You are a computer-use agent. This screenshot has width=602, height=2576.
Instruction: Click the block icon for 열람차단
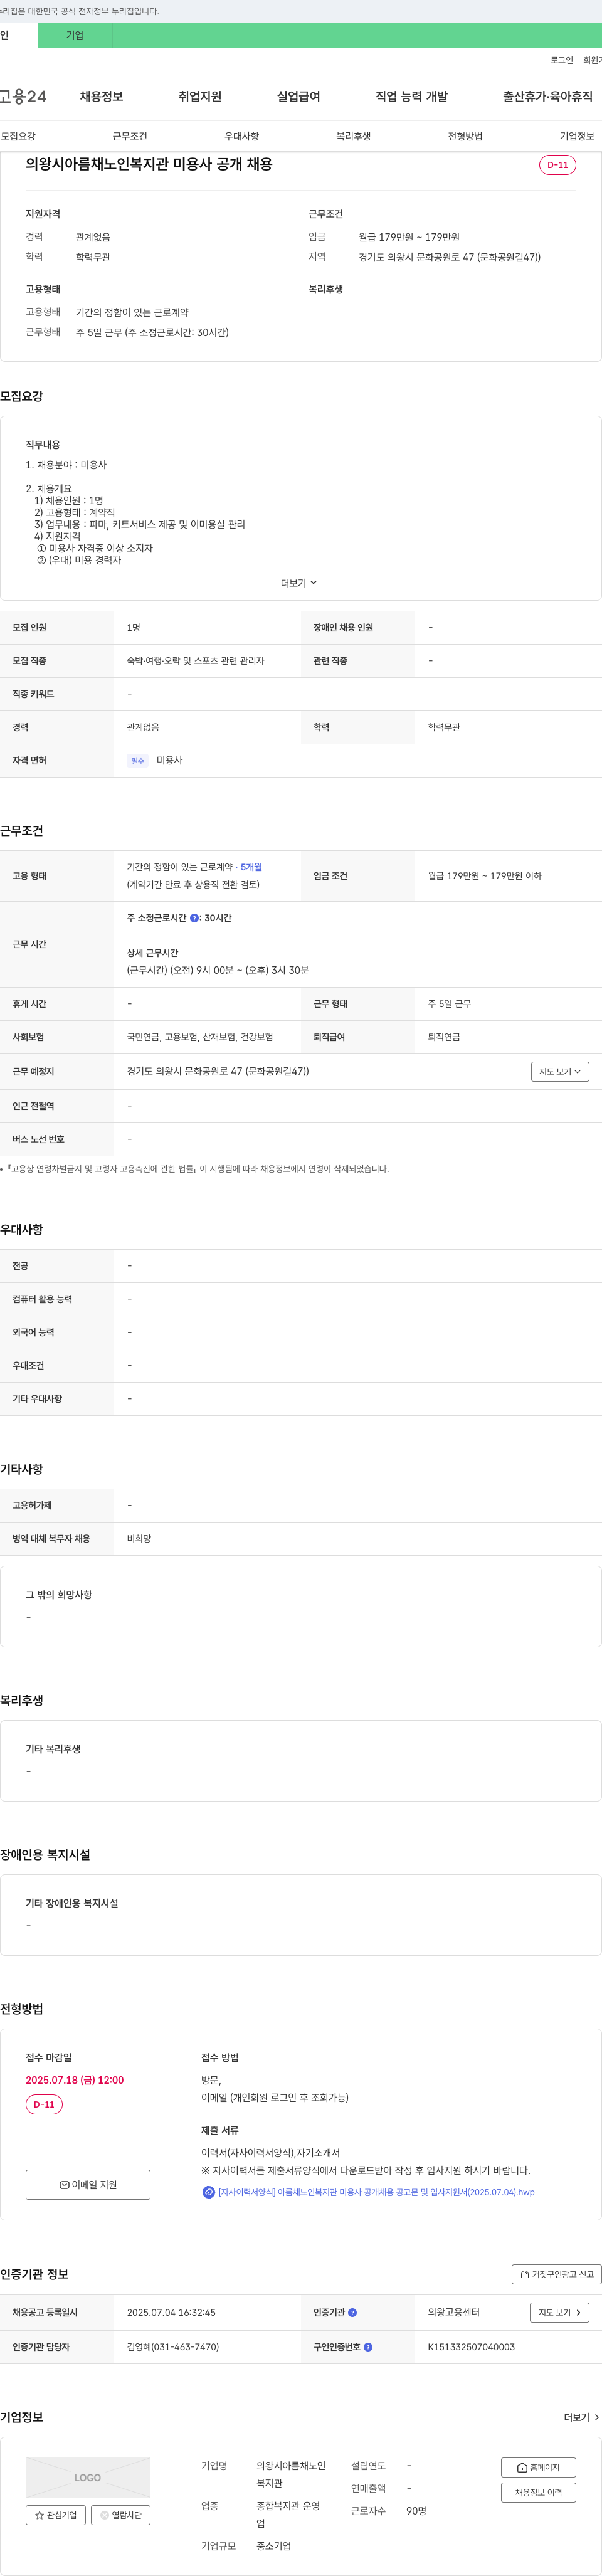click(x=104, y=2514)
